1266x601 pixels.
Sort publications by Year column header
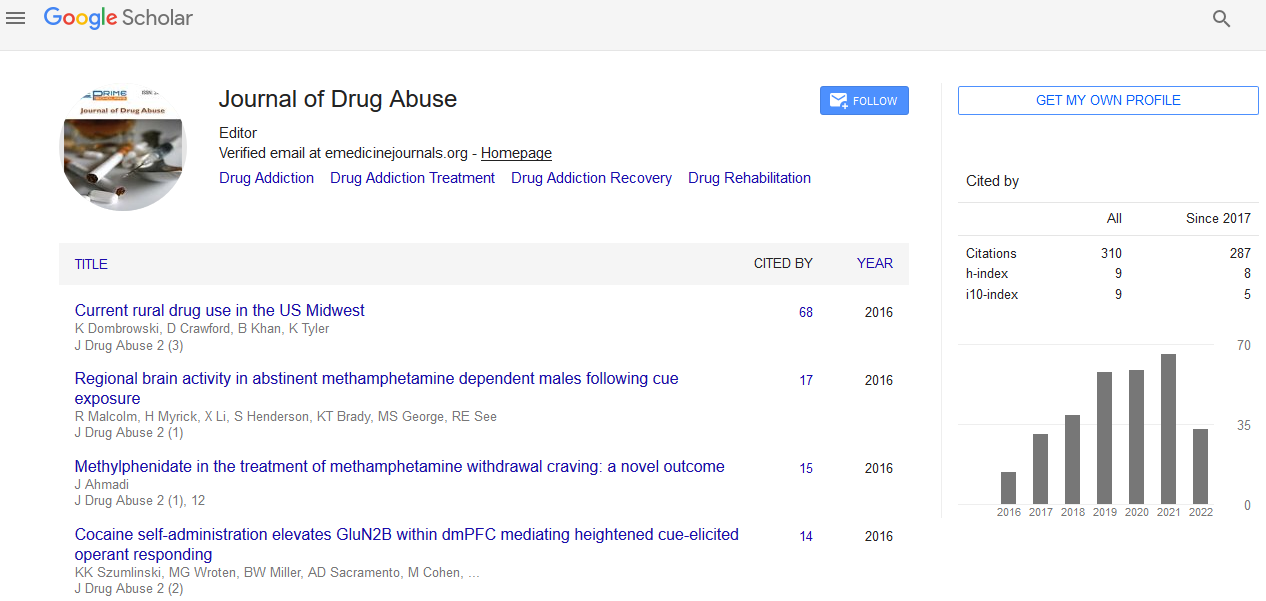874,264
